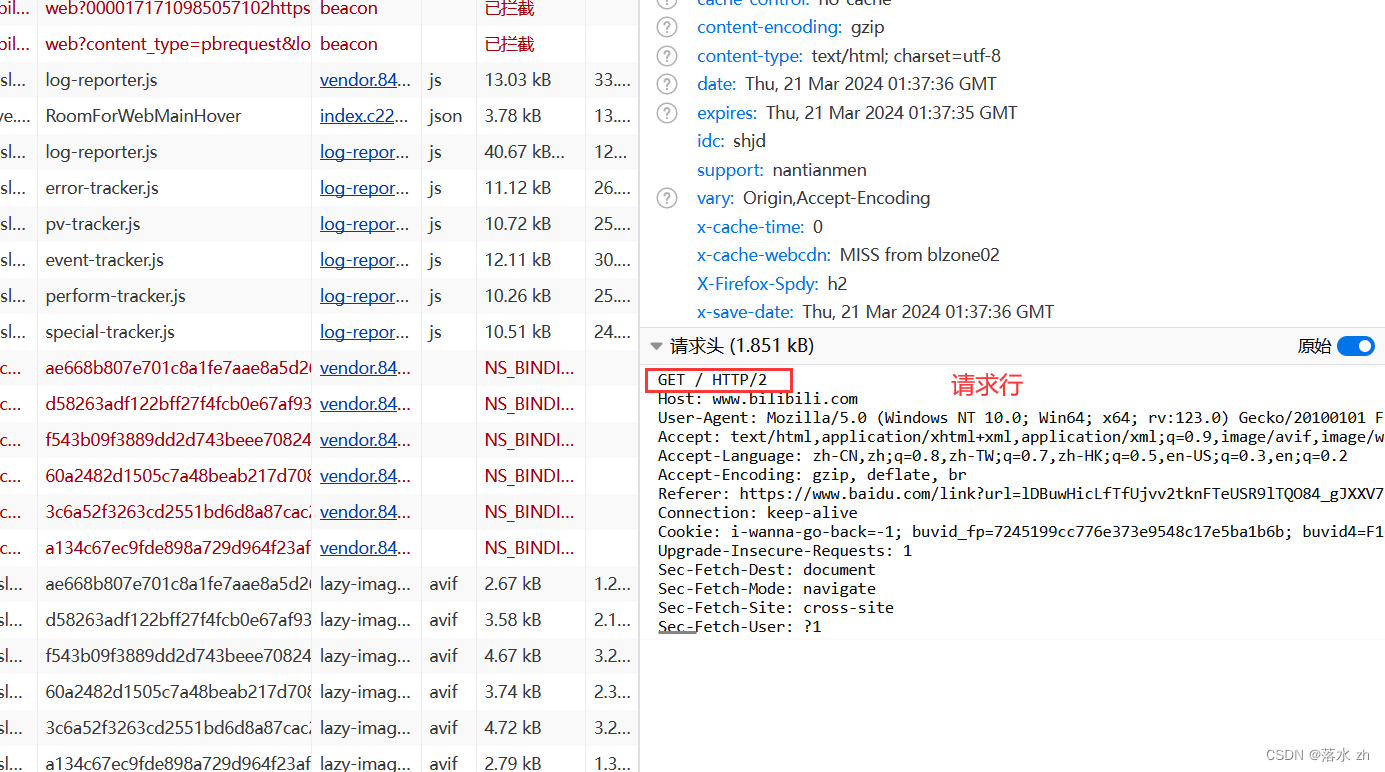1385x772 pixels.
Task: Open vendor.84 link in red f543b09f3889 row
Action: point(365,440)
